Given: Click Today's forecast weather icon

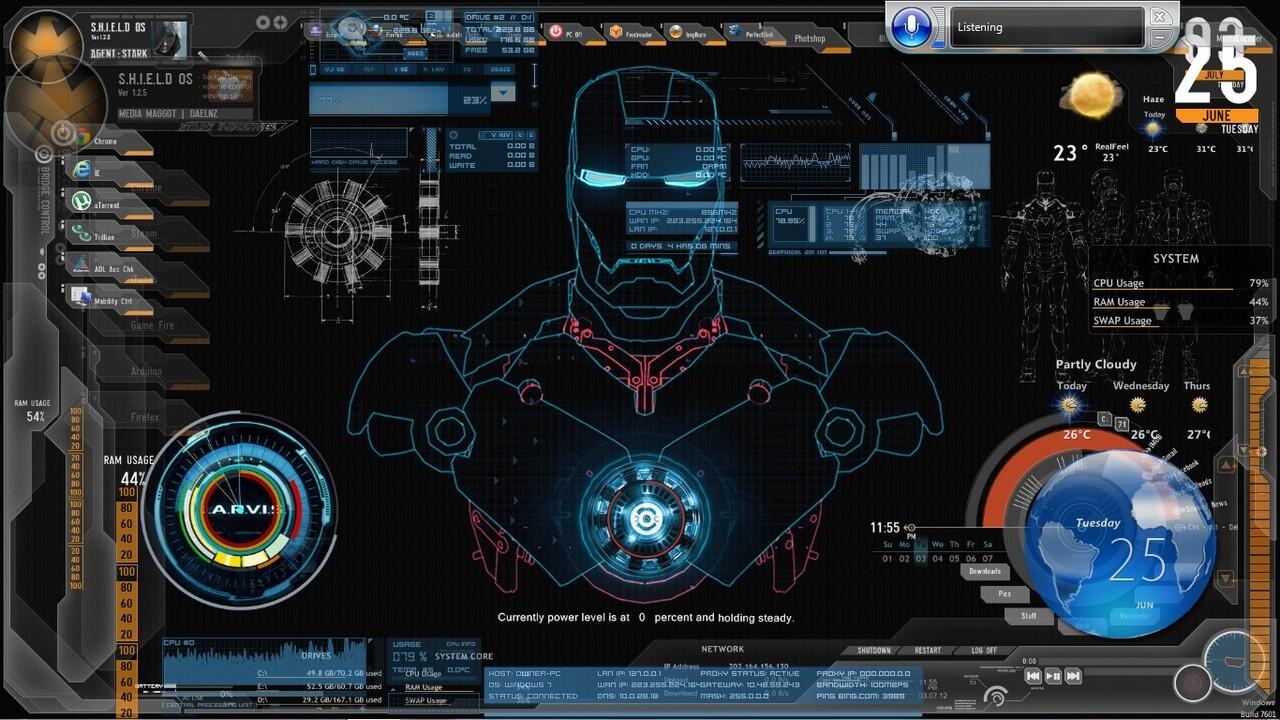Looking at the screenshot, I should (x=1071, y=405).
